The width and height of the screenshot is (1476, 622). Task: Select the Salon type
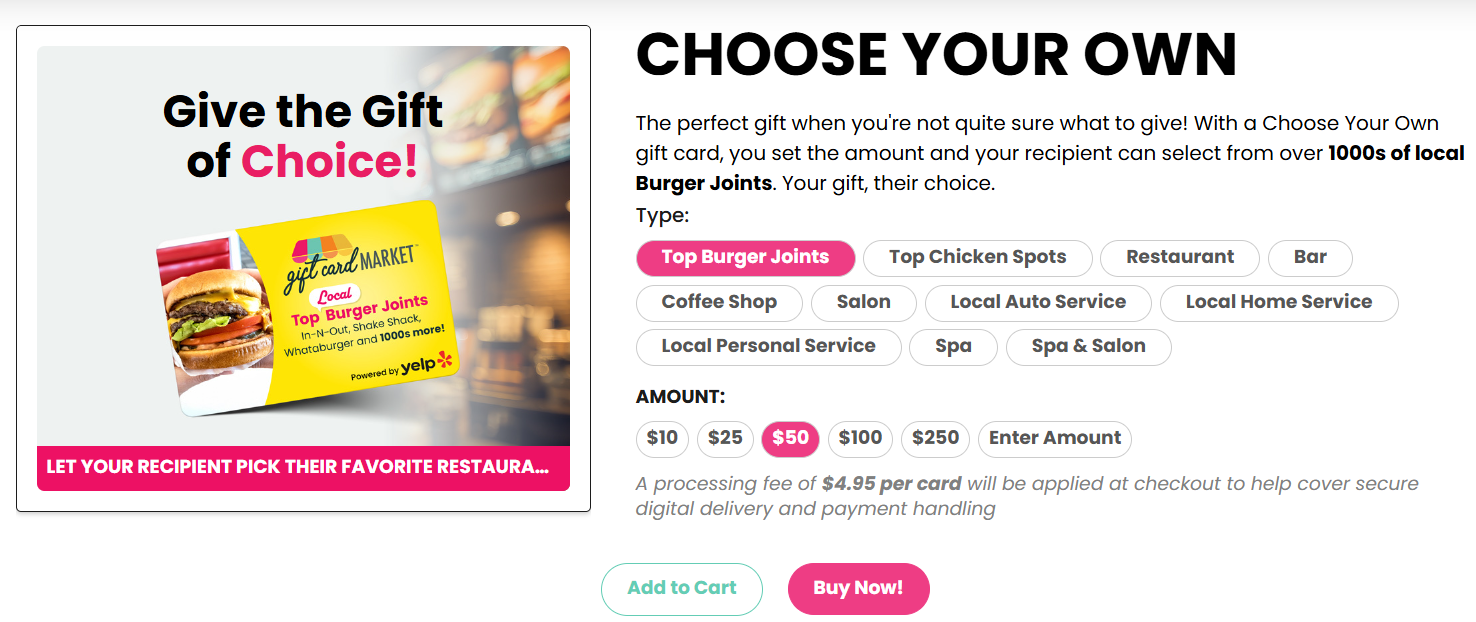[x=864, y=303]
